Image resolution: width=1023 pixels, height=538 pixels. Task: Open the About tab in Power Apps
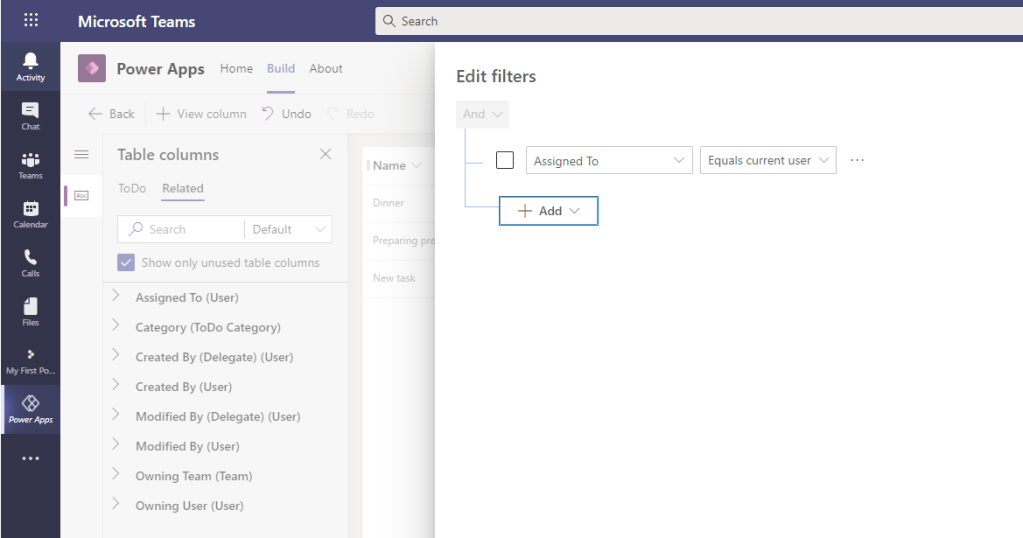(x=326, y=69)
